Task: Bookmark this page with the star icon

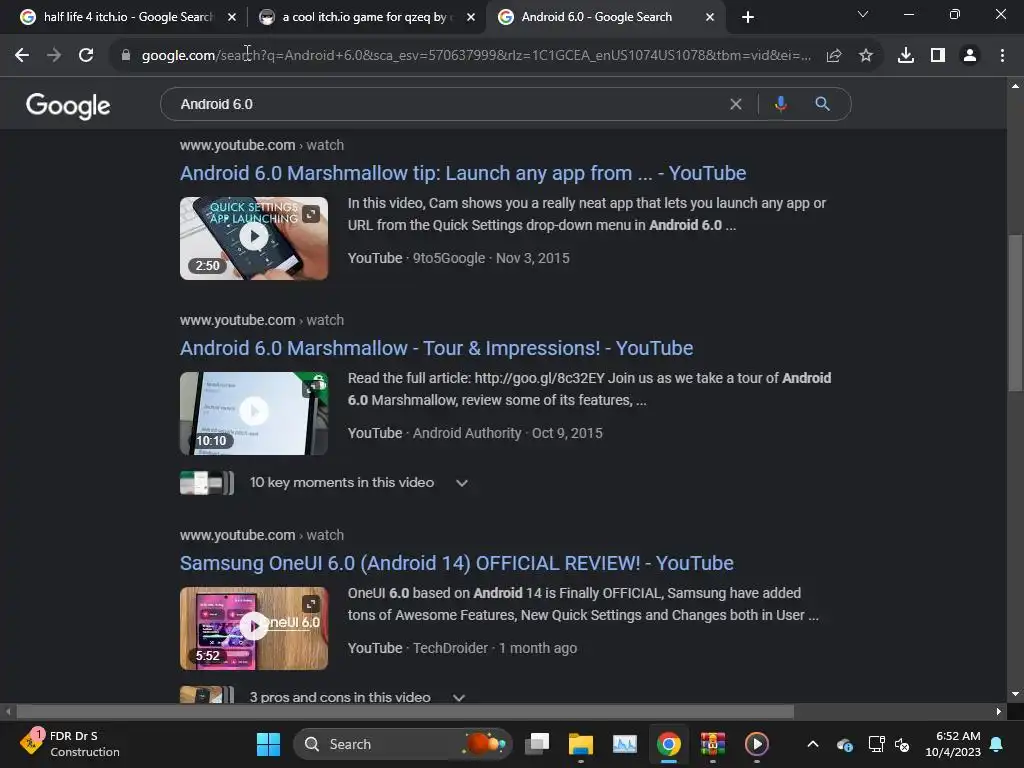Action: click(x=866, y=56)
